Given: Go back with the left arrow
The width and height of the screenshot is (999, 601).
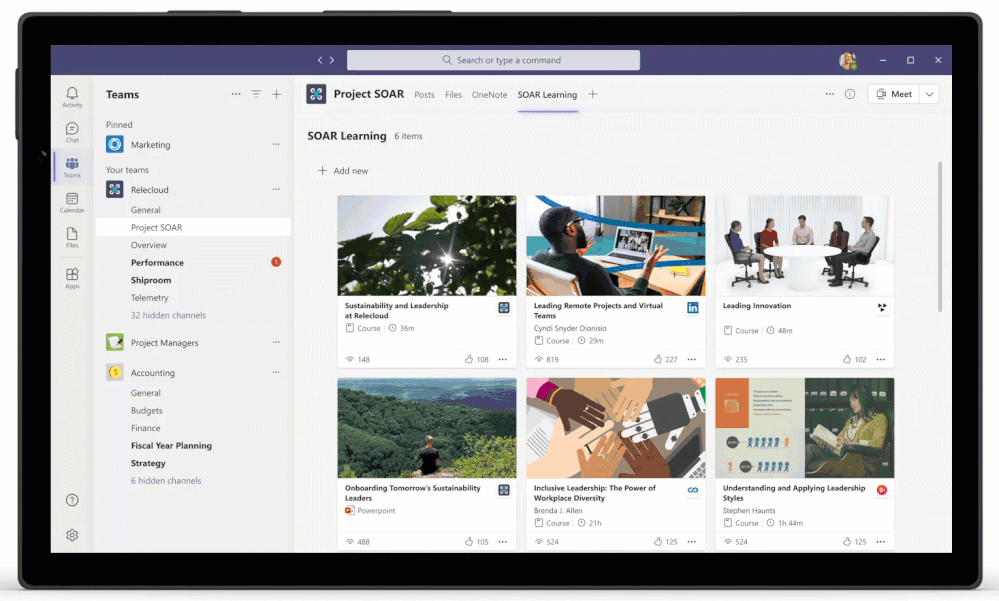Looking at the screenshot, I should tap(320, 60).
